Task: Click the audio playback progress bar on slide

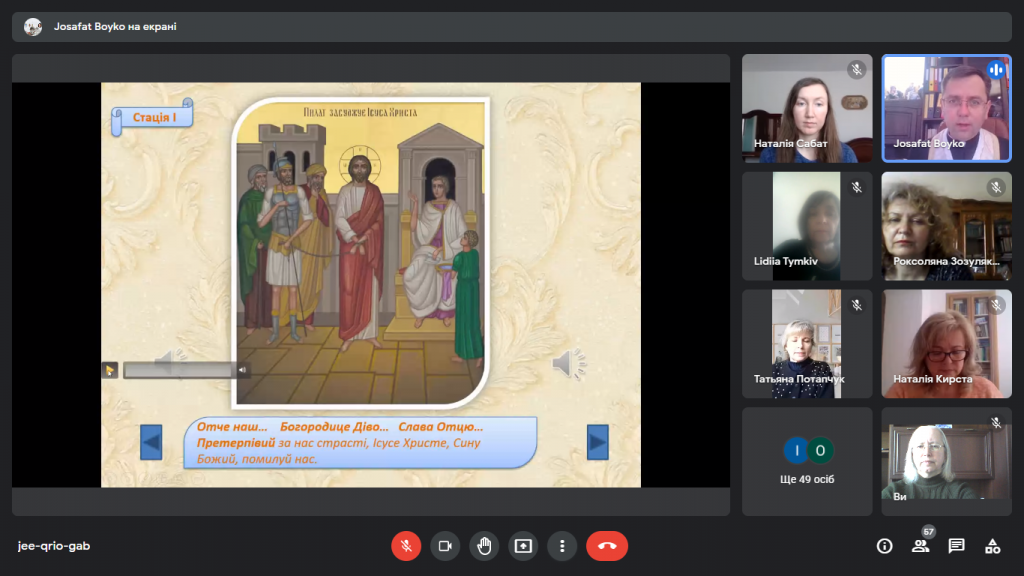Action: pos(178,370)
